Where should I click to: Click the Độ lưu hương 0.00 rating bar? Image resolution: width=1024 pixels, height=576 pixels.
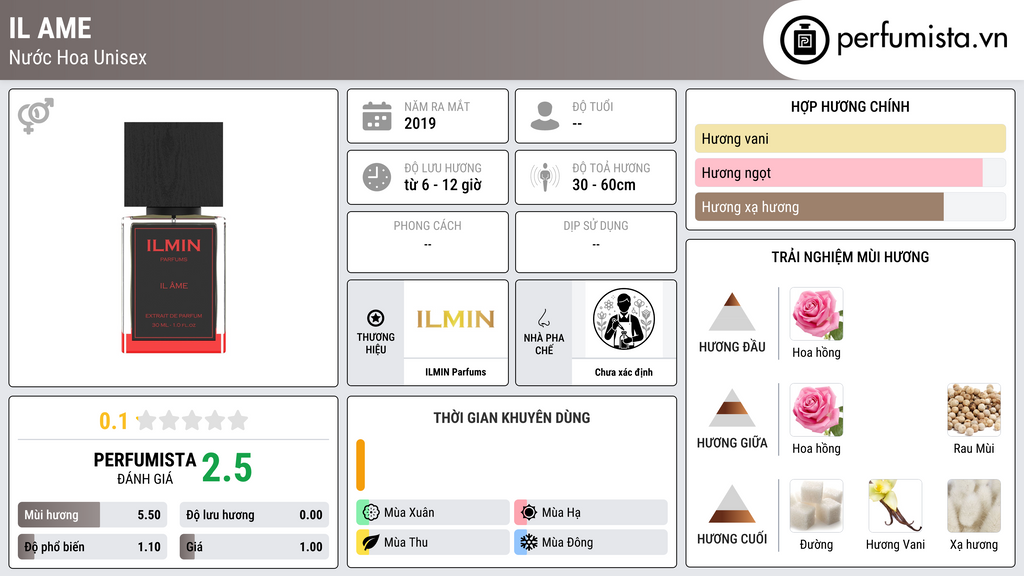(x=254, y=515)
